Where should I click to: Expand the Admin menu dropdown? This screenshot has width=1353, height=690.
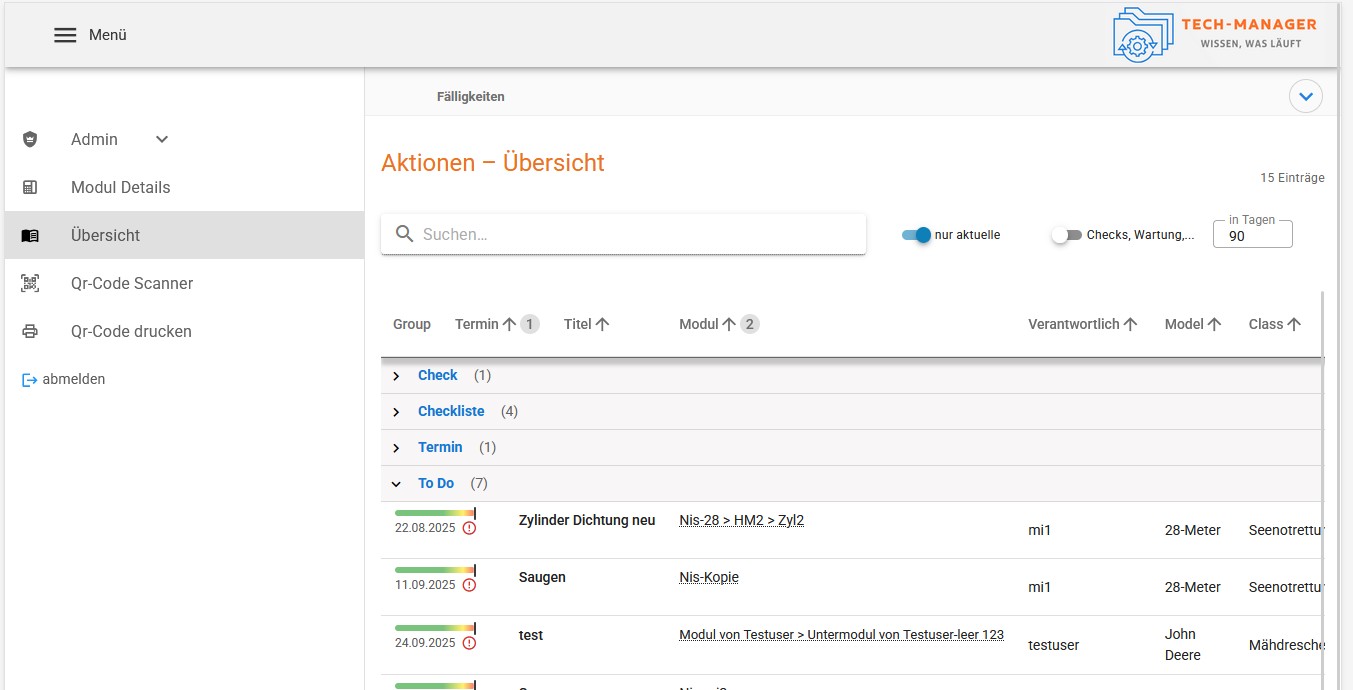click(x=162, y=140)
